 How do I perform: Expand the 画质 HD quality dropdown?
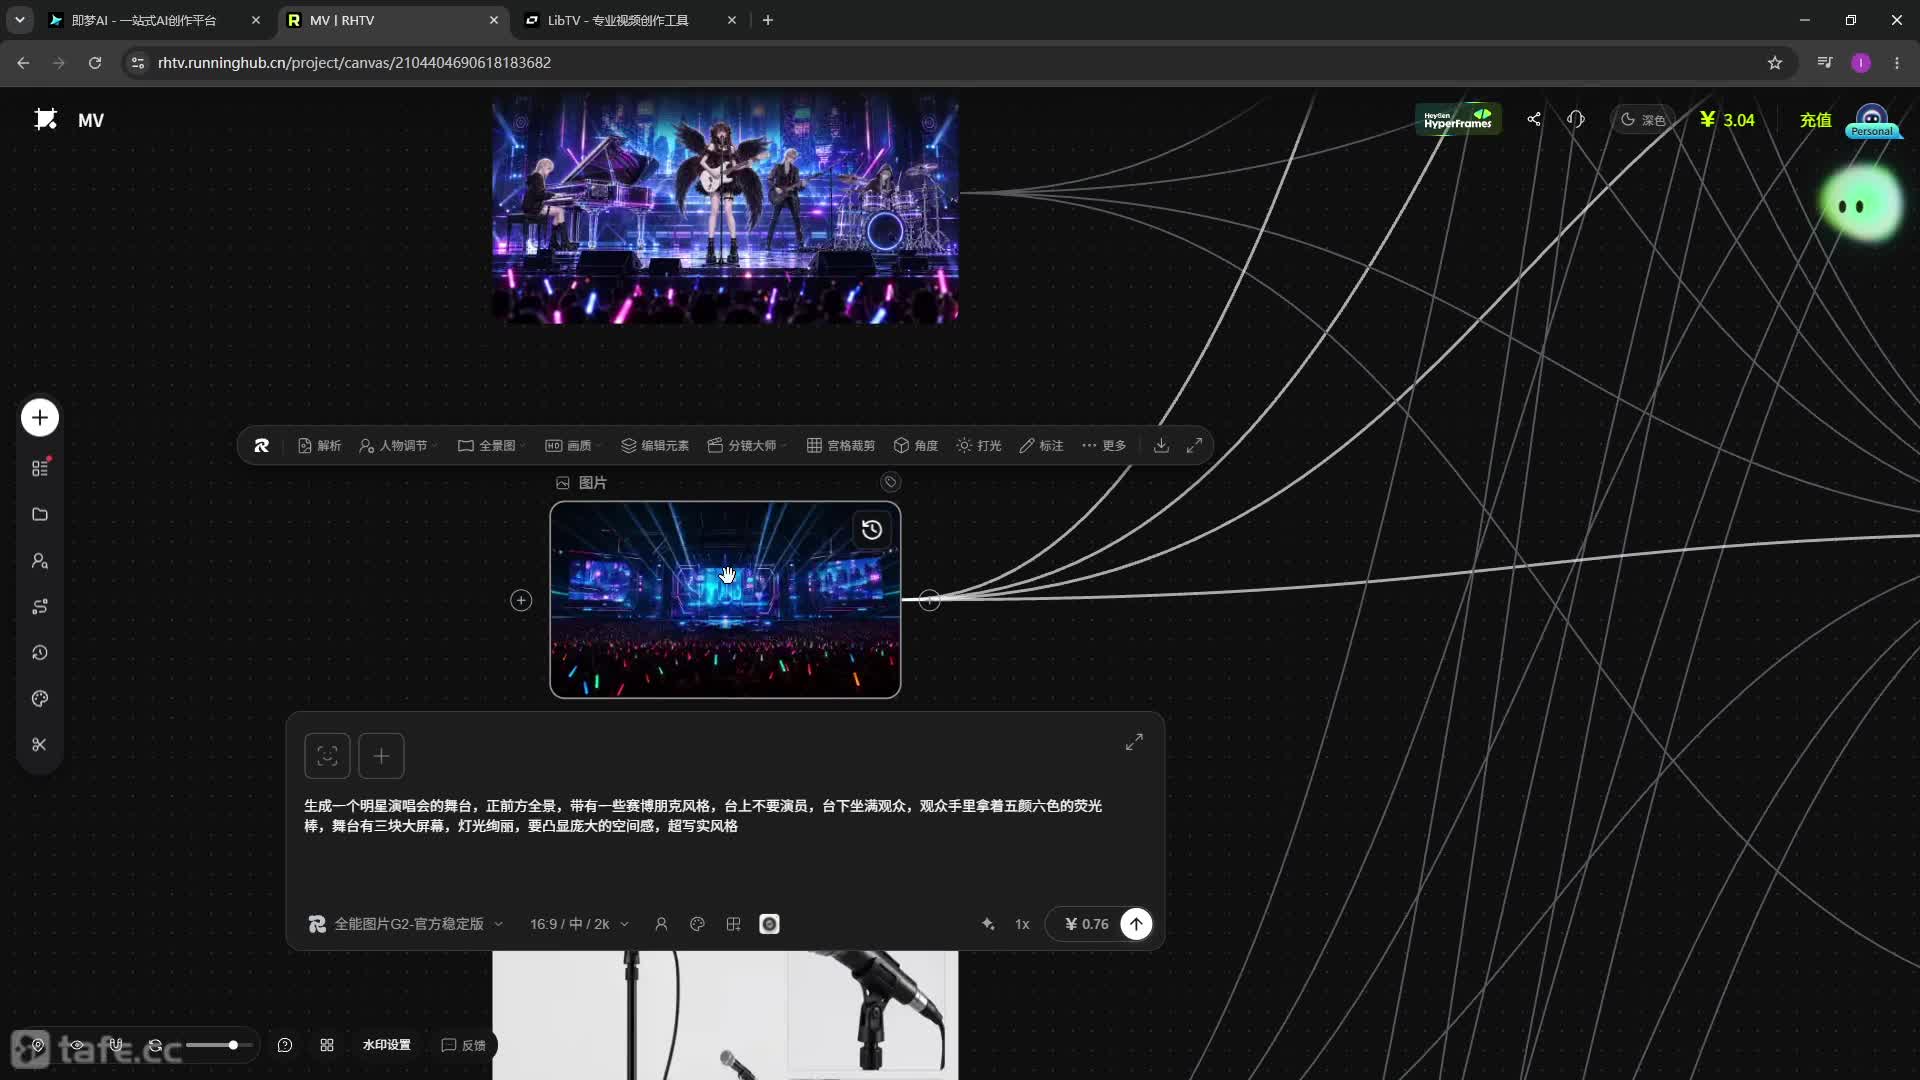[573, 446]
